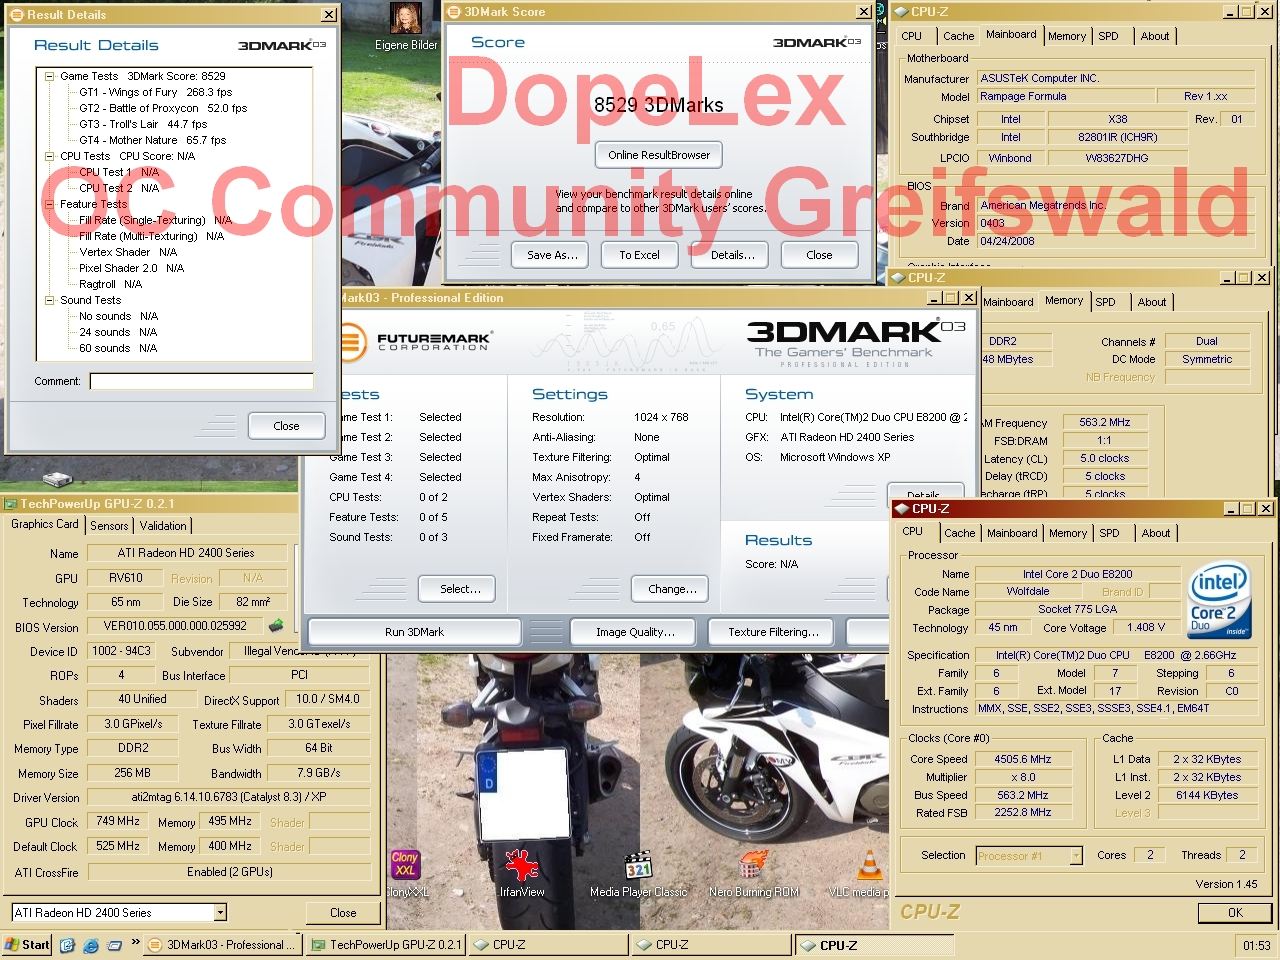Collapse CPU Tests tree node
Screen dimensions: 1280x960
pyautogui.click(x=50, y=156)
